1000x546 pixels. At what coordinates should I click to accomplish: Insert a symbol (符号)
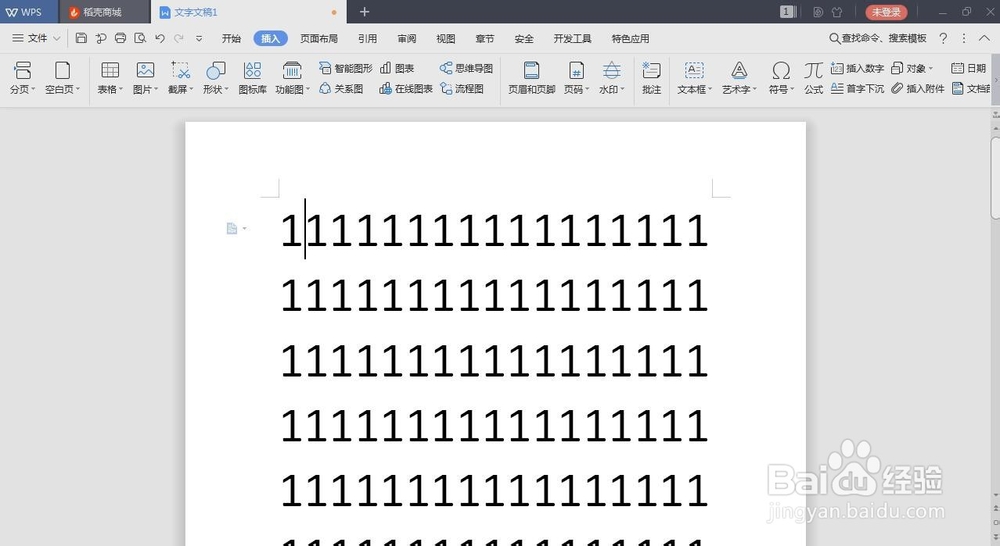[x=781, y=78]
